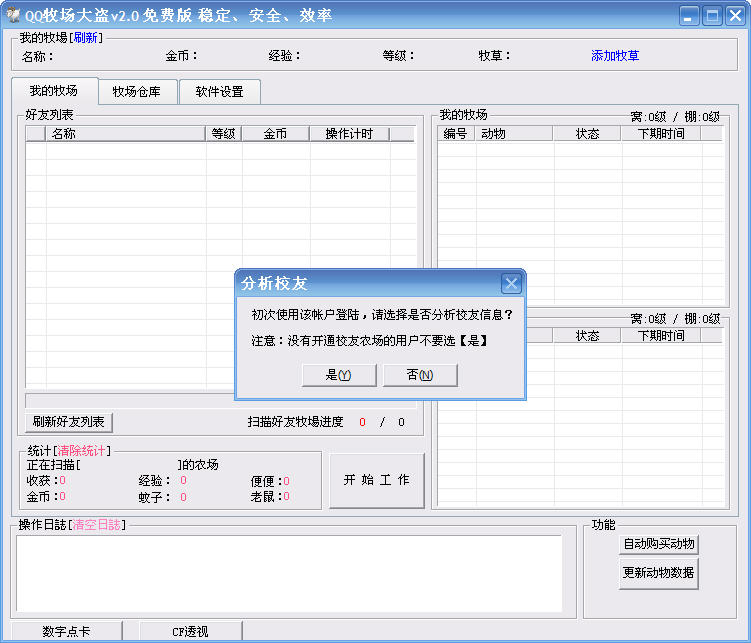
Task: Open the 软件设置 tab
Action: tap(219, 91)
